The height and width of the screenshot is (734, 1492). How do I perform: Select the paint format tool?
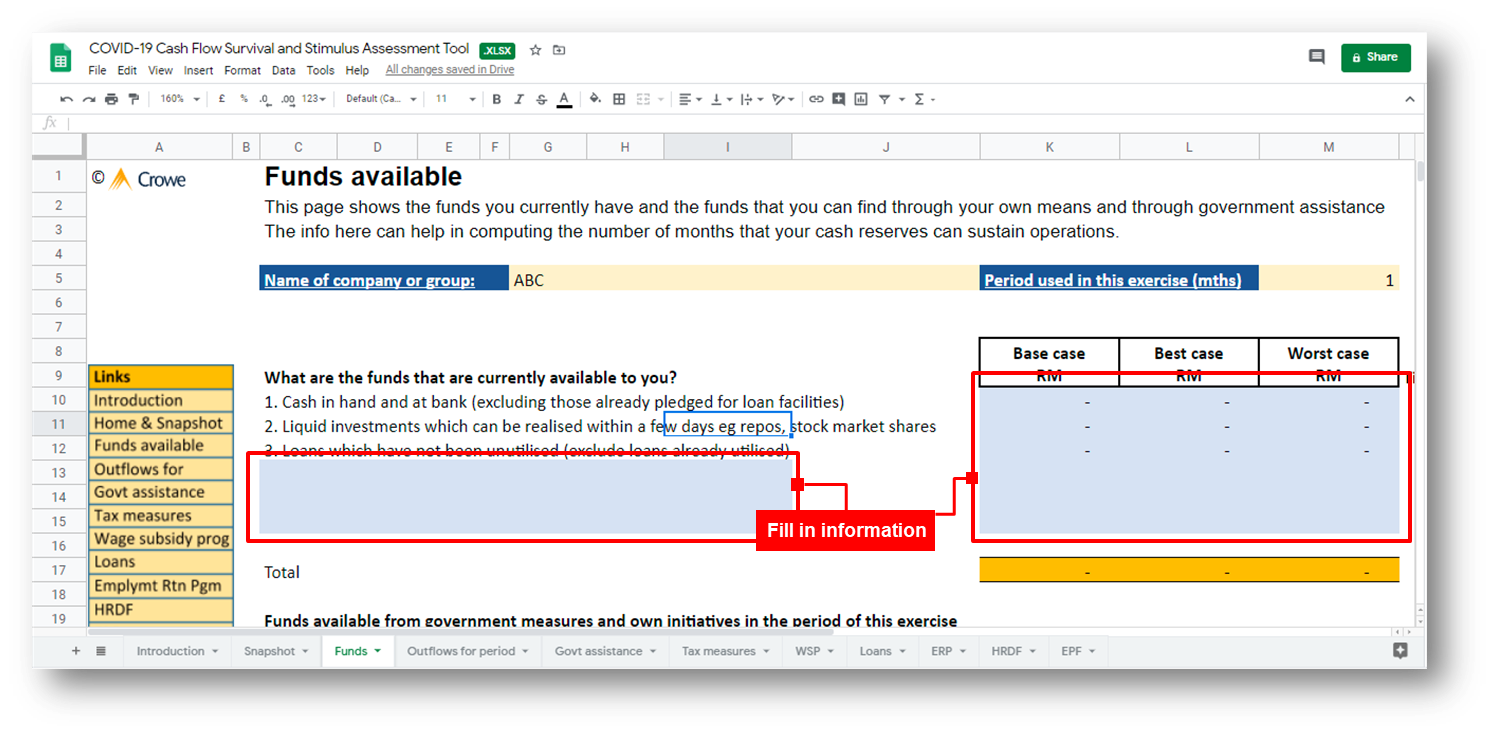pyautogui.click(x=133, y=99)
